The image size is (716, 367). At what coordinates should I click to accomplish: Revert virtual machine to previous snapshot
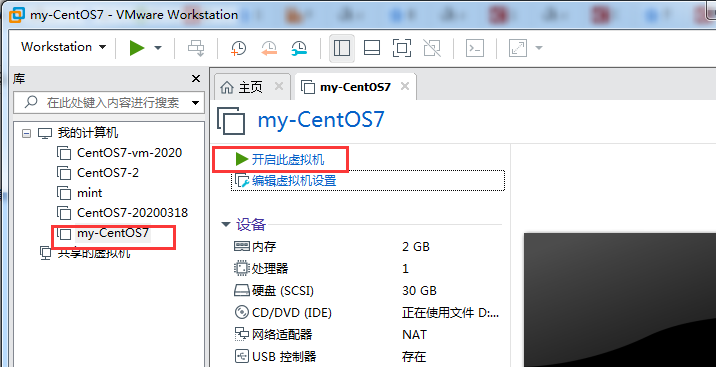[x=269, y=48]
